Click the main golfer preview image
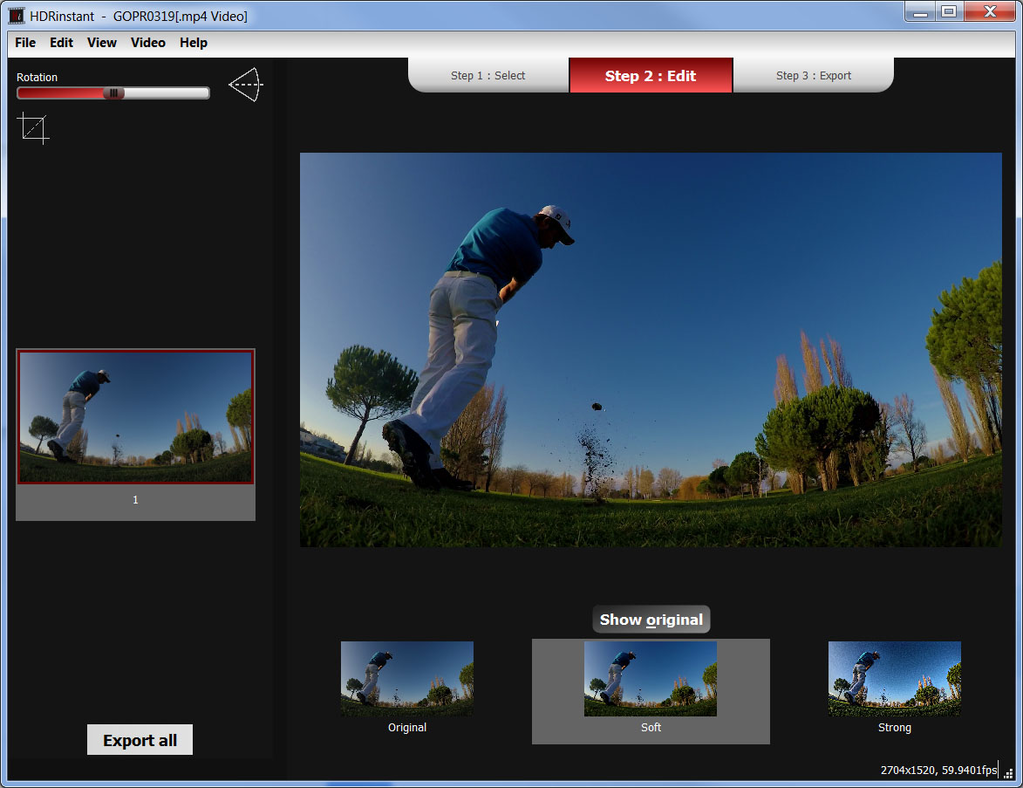Viewport: 1023px width, 788px height. point(650,350)
